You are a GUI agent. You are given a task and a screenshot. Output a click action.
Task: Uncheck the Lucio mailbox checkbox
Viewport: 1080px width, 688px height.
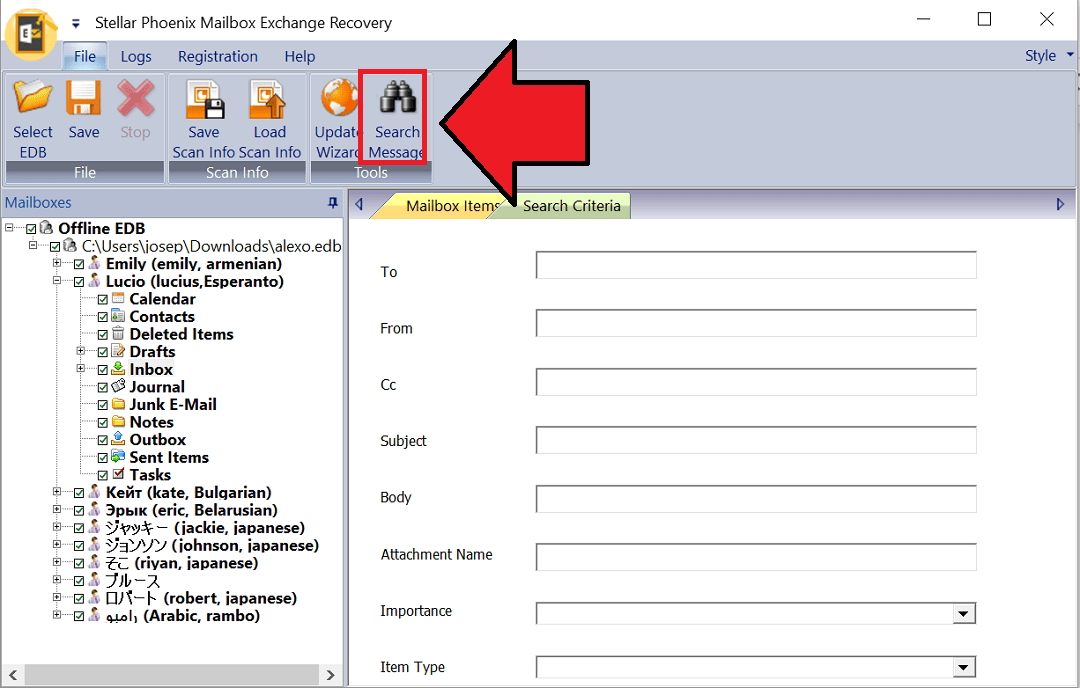tap(79, 282)
